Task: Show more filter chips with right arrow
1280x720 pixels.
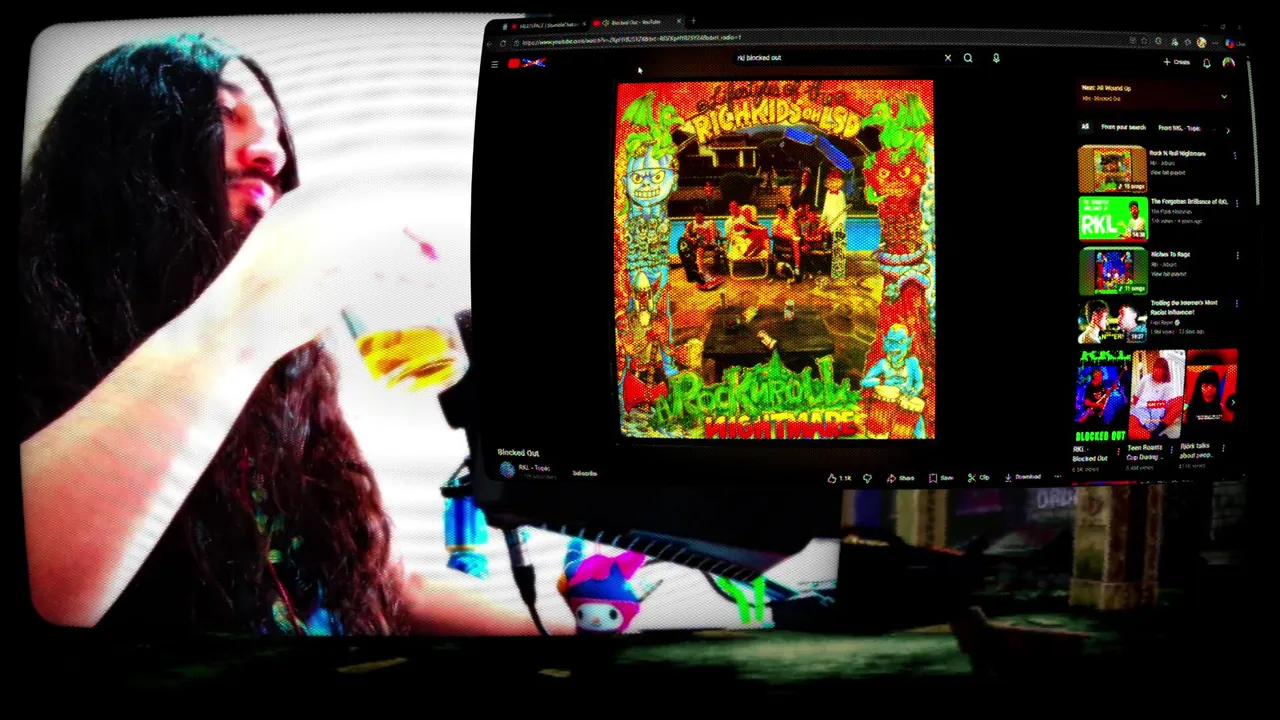Action: (1227, 130)
